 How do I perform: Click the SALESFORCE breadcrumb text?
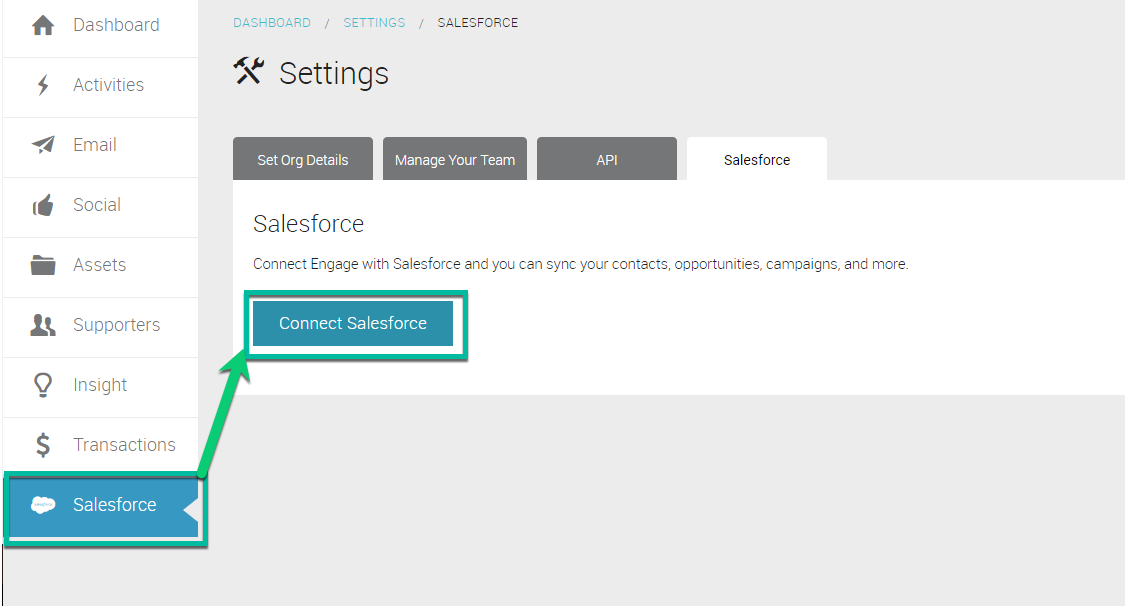(478, 23)
